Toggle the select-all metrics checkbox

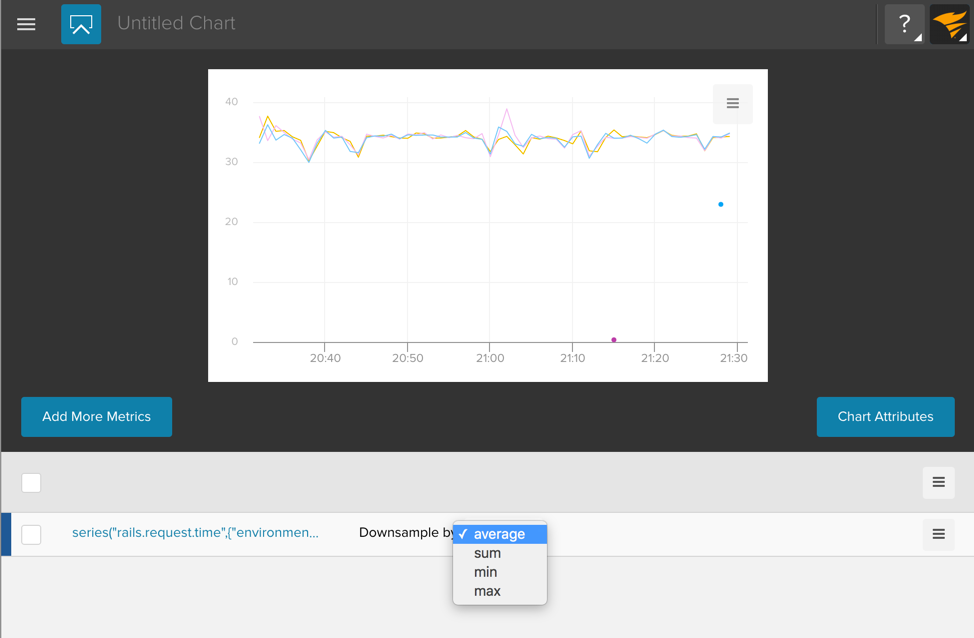coord(32,483)
